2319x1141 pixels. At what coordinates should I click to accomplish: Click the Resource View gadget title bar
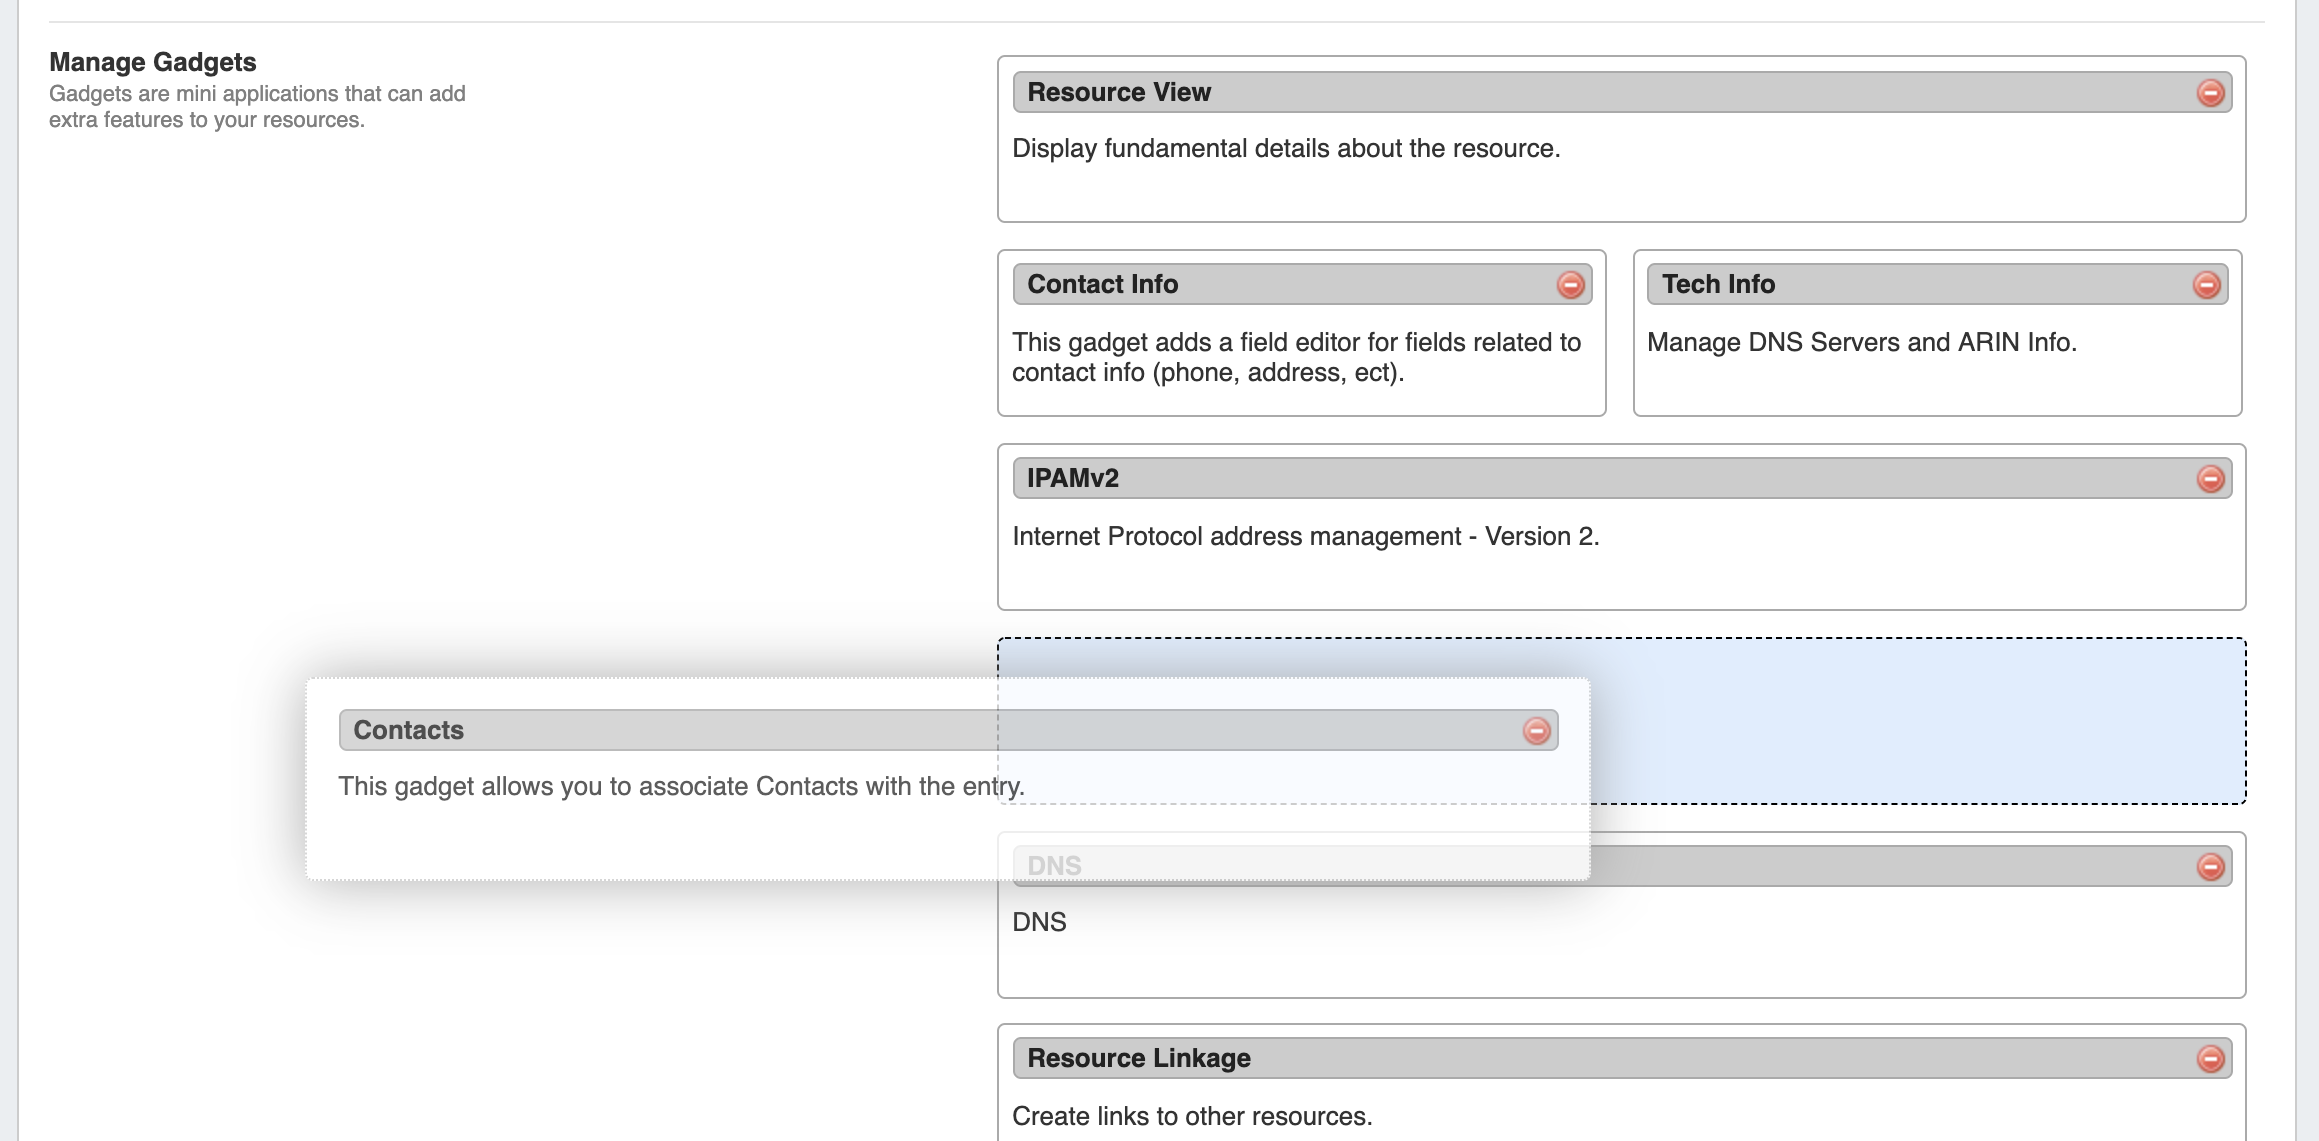pyautogui.click(x=1600, y=92)
